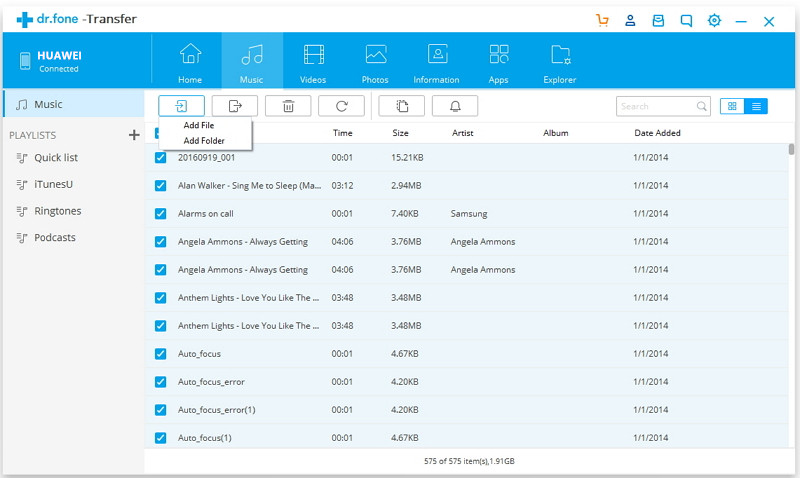Choose Add Folder from the menu
Viewport: 800px width, 478px height.
point(204,141)
